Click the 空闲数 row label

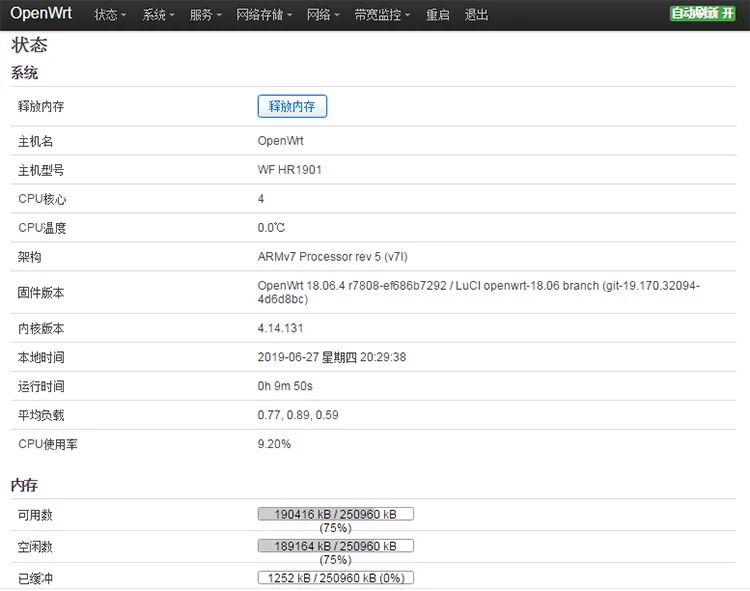[x=35, y=547]
